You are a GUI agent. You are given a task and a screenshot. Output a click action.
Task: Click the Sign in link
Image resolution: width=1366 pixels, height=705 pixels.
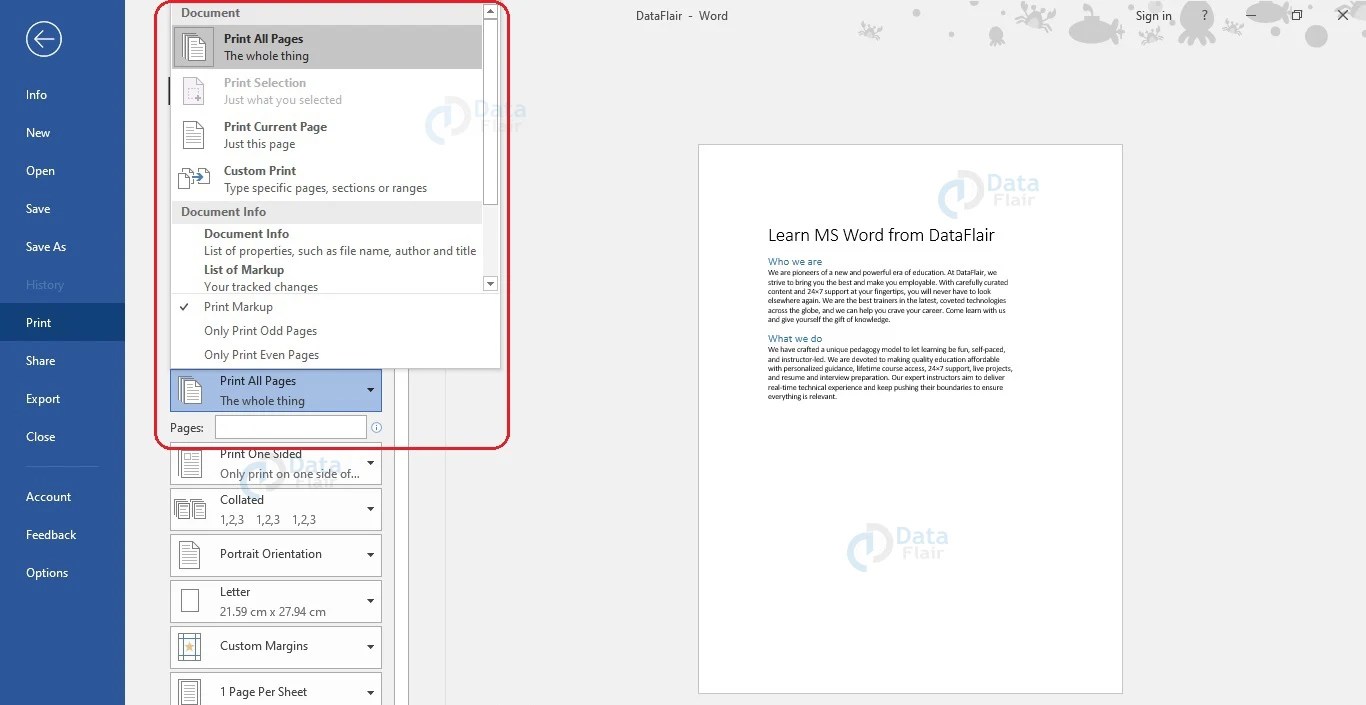click(x=1153, y=15)
